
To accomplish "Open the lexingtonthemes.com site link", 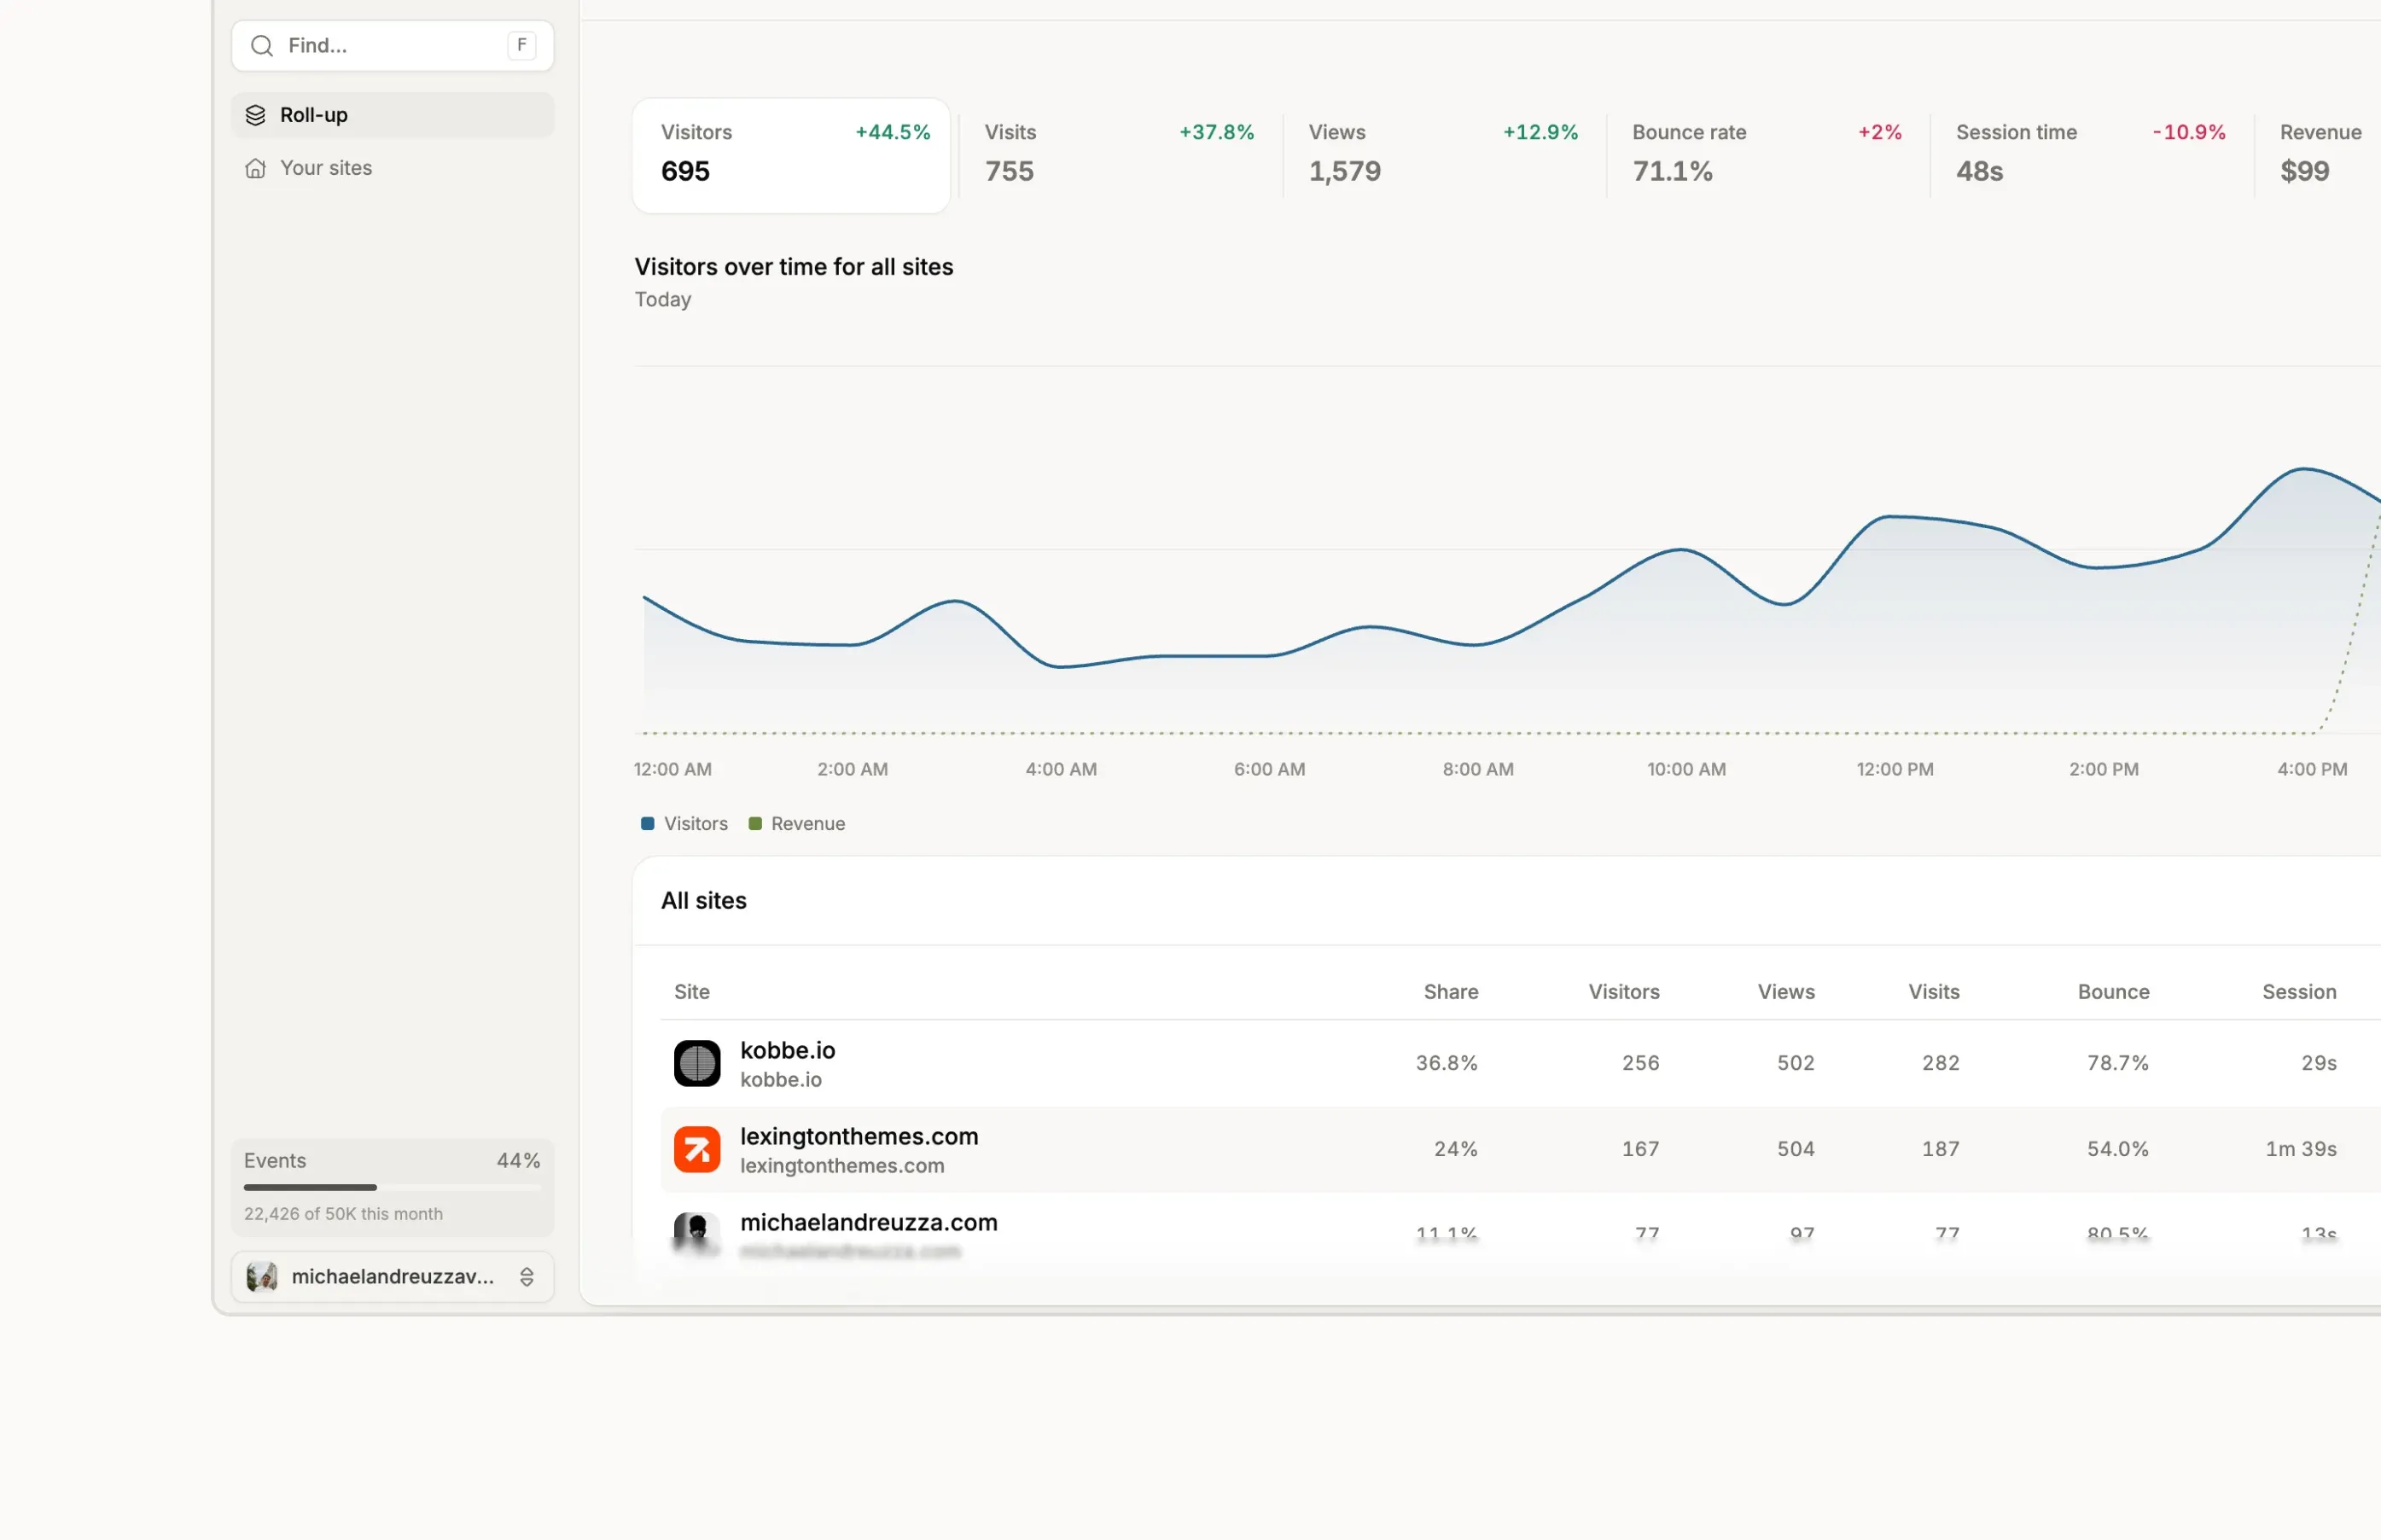I will 859,1137.
